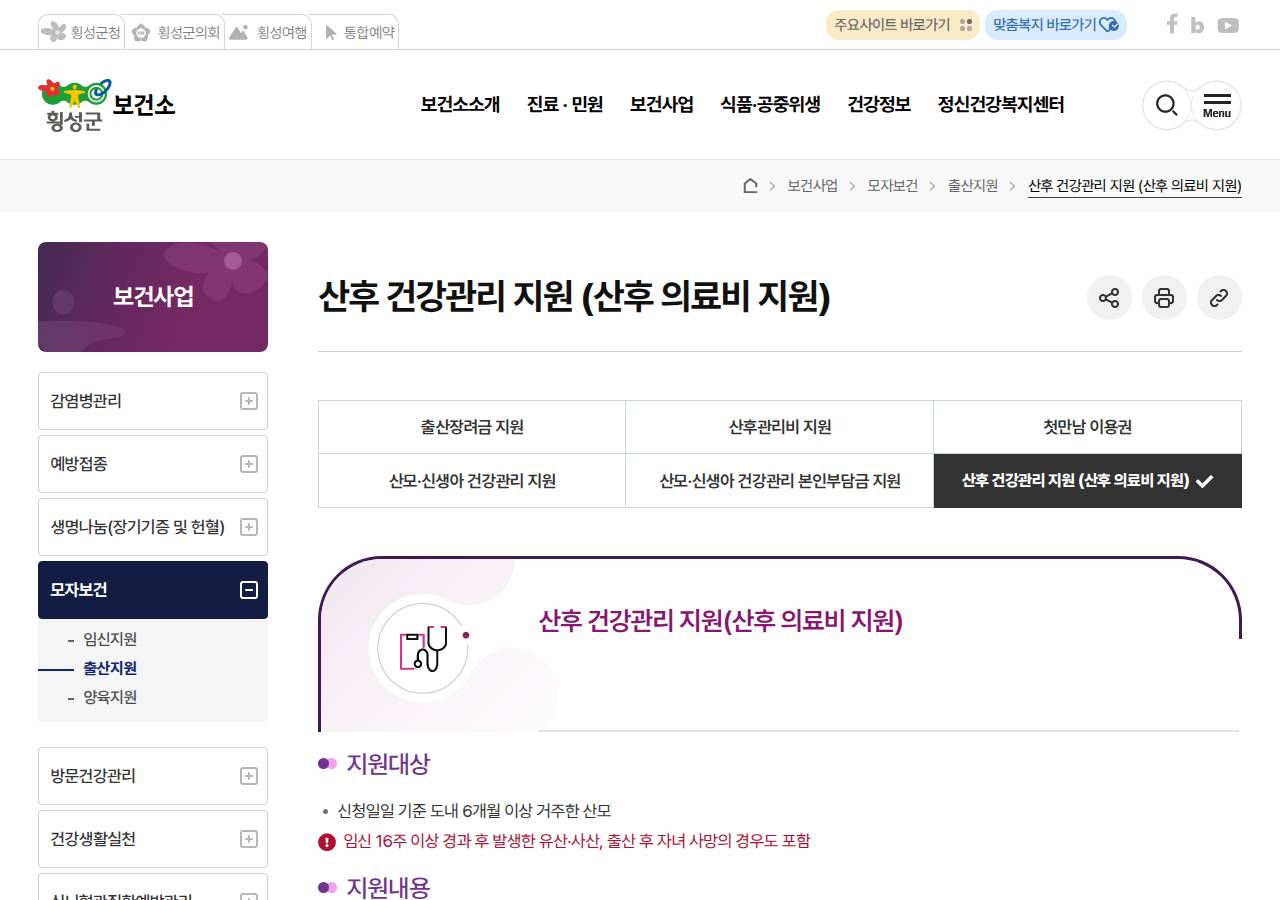Open the search magnifier icon
The height and width of the screenshot is (900, 1280).
(x=1166, y=105)
